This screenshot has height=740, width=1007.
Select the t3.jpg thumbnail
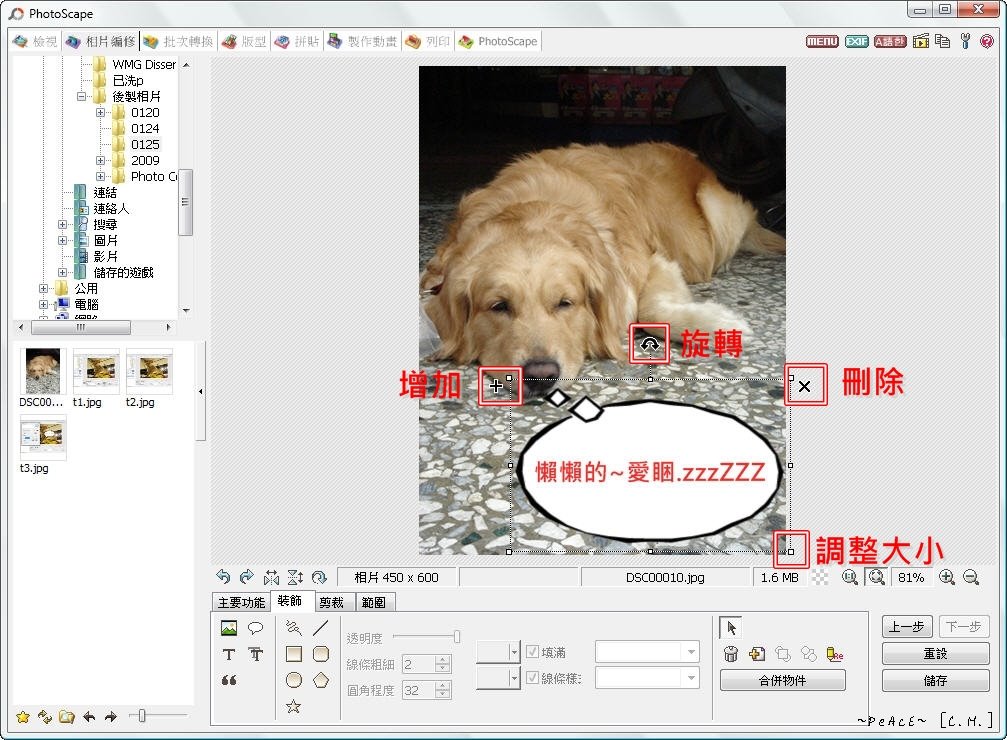click(42, 437)
